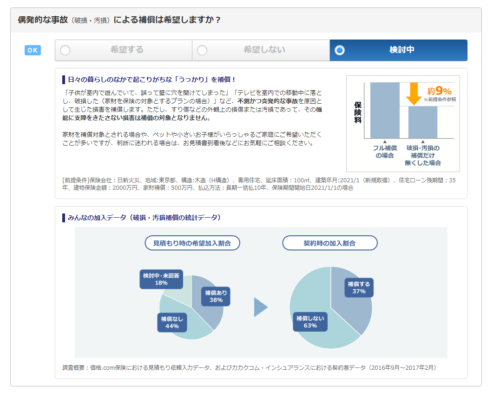
Task: Click the 調査概要 source note text
Action: point(249,368)
